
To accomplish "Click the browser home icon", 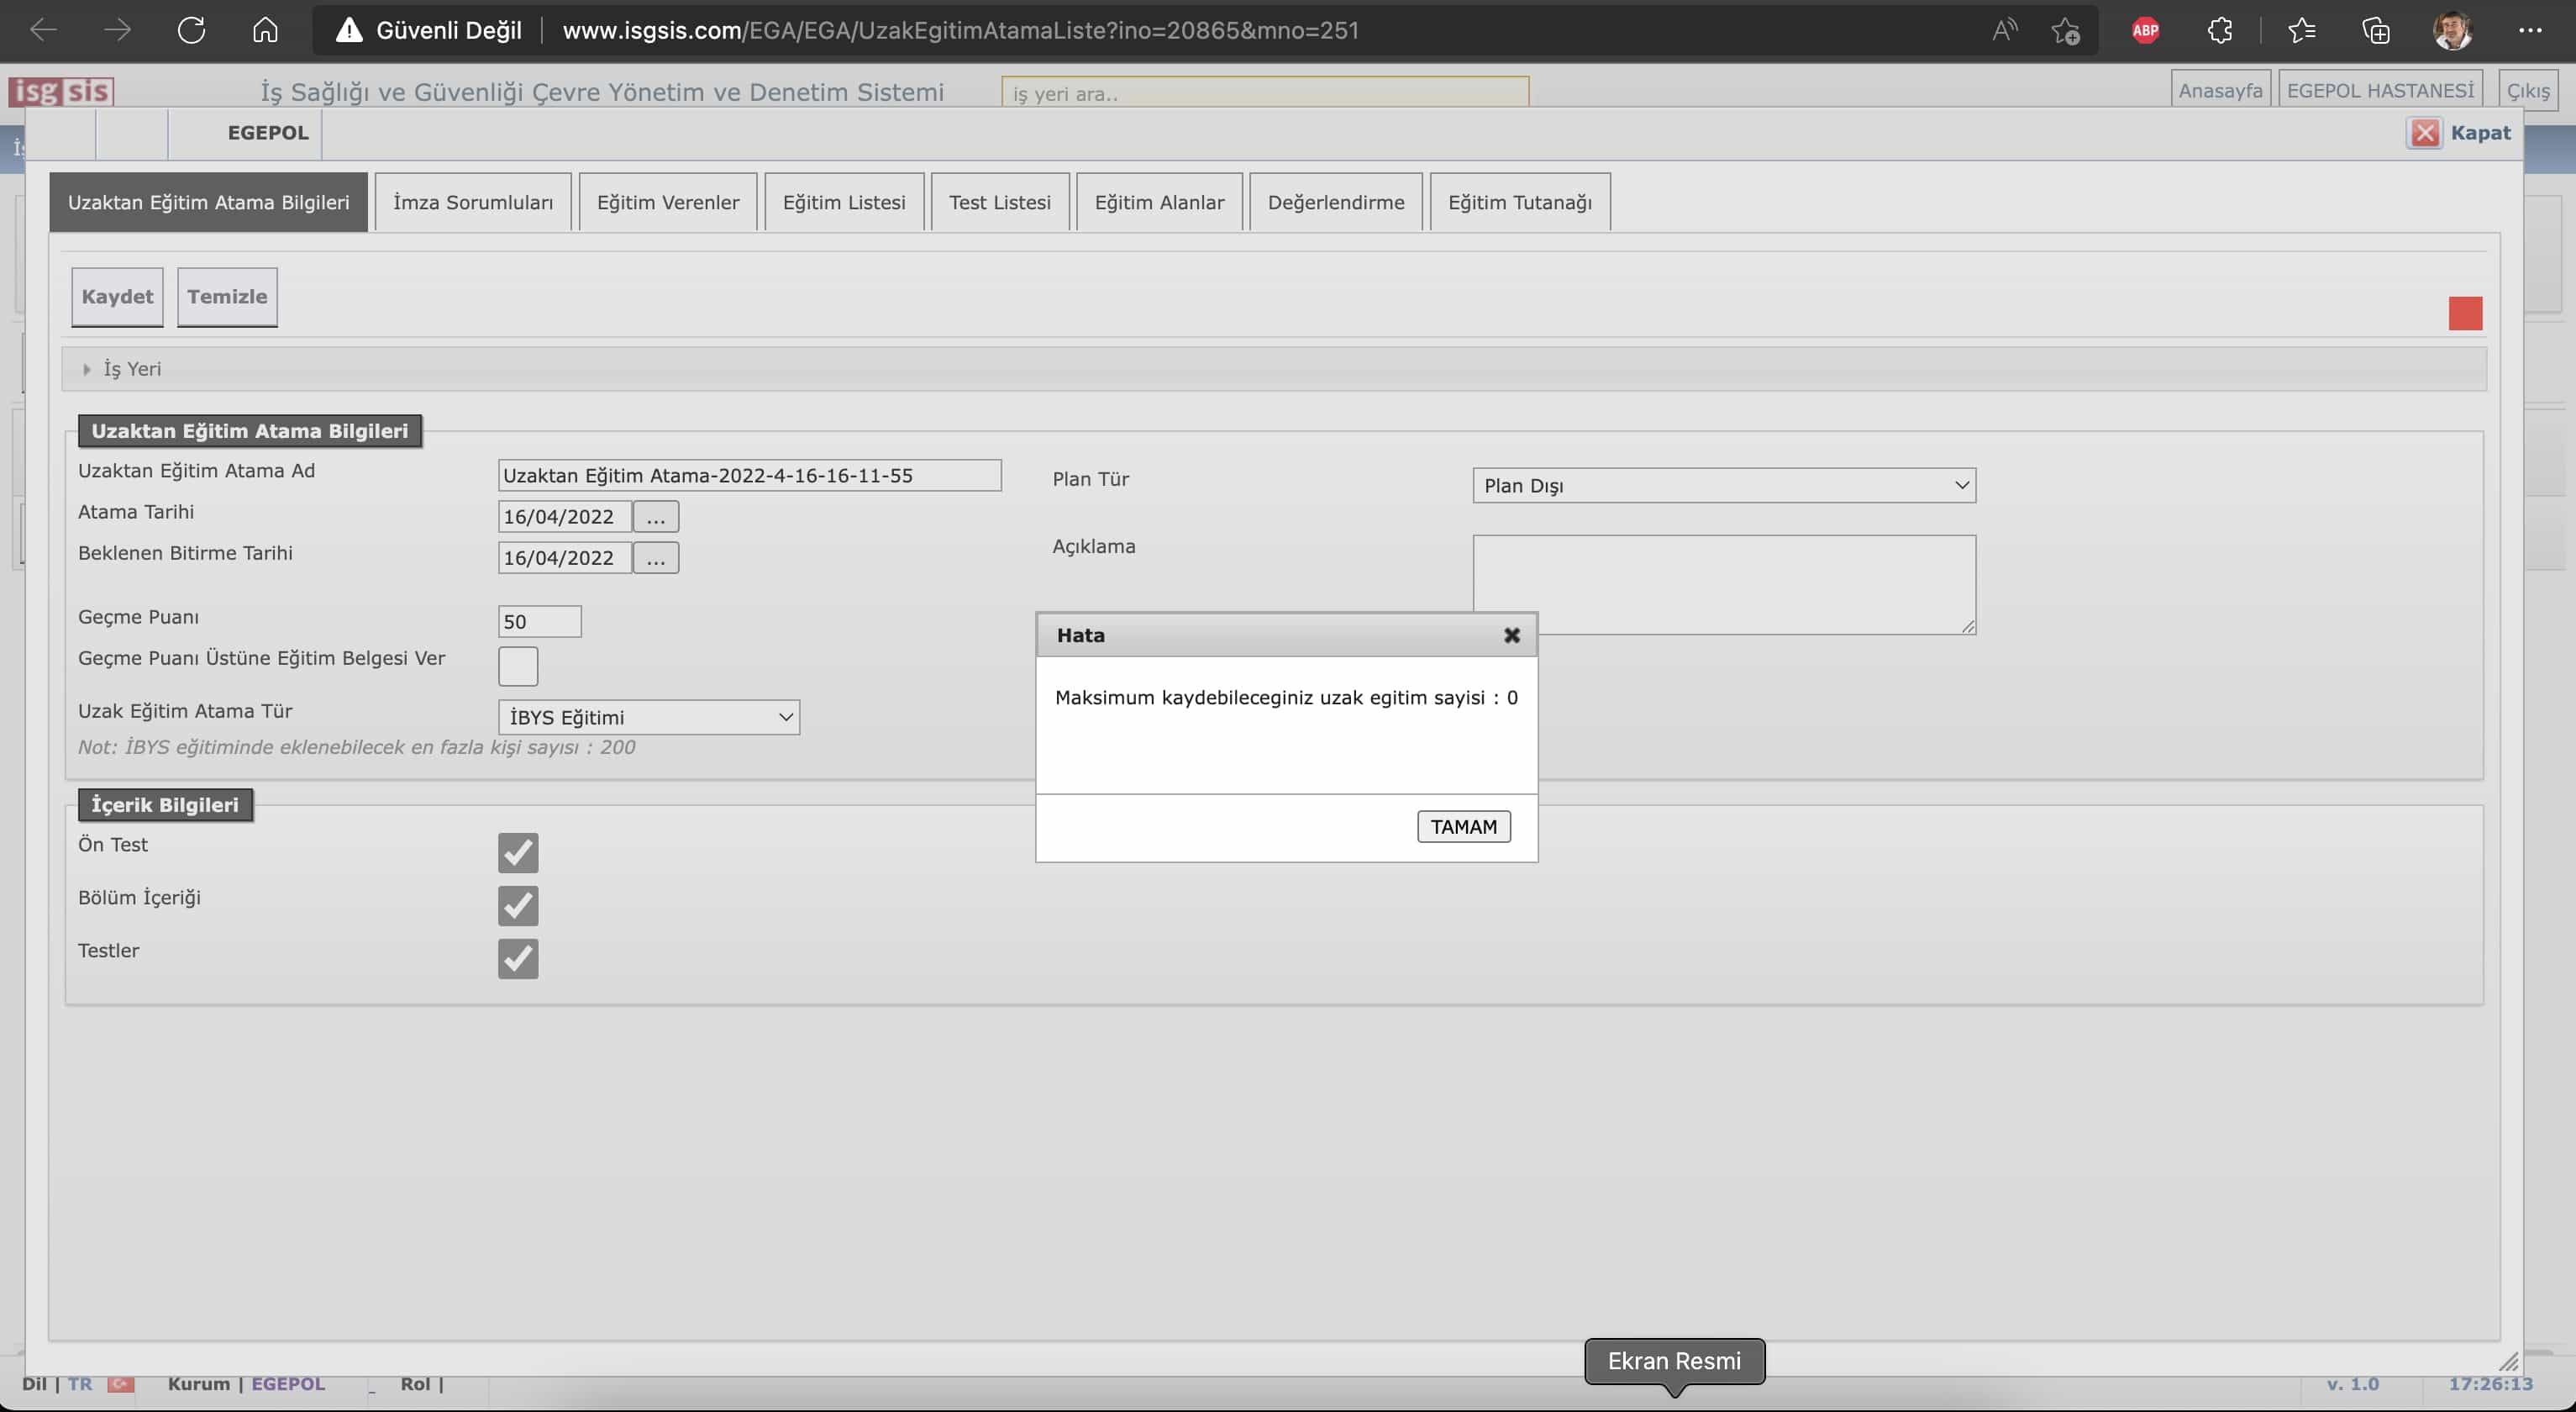I will (x=265, y=30).
